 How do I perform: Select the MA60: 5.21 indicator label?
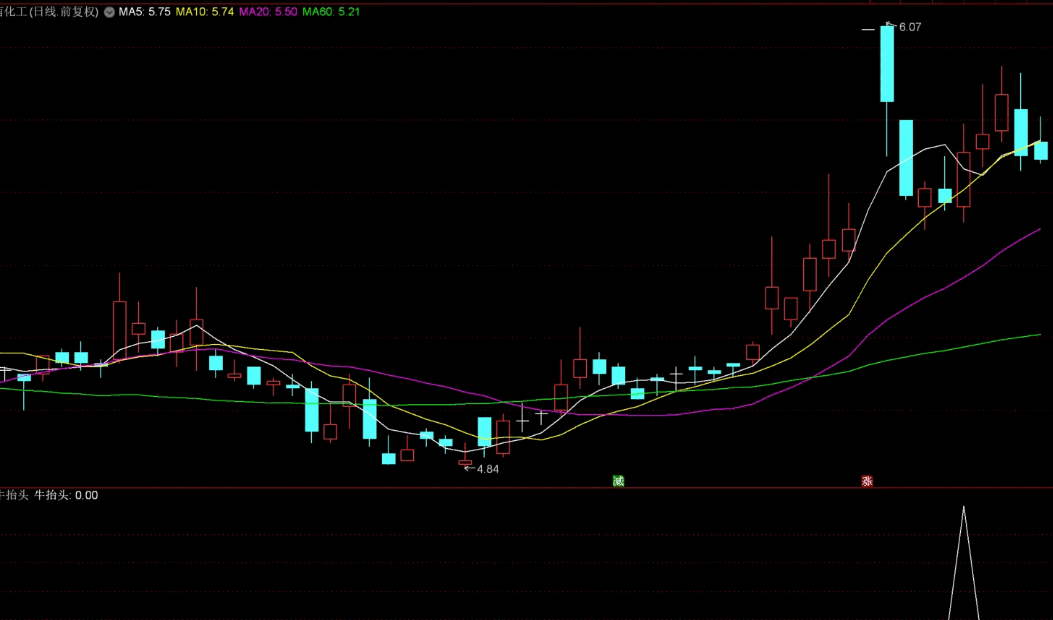[331, 12]
